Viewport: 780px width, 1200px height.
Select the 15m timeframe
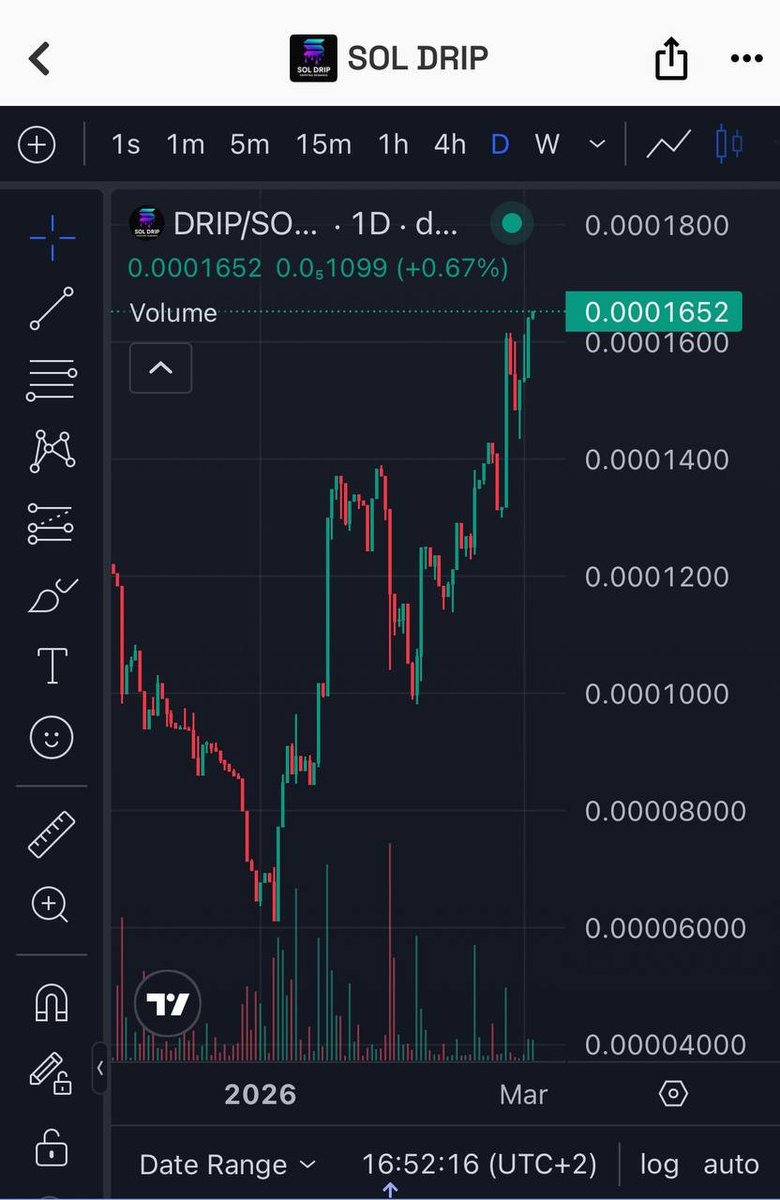323,145
